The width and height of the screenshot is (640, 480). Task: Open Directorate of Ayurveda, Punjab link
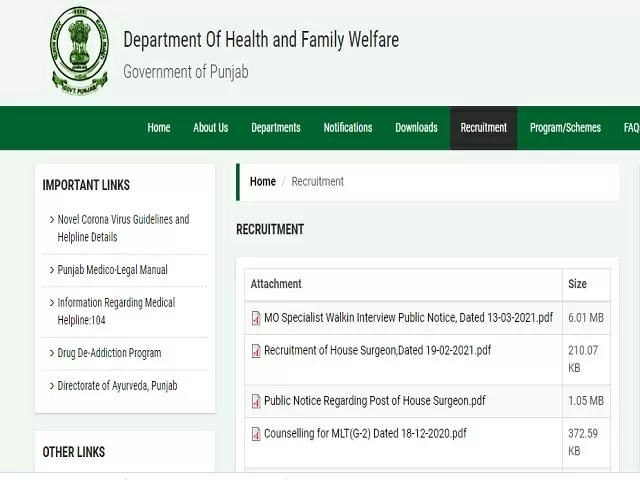tap(118, 386)
